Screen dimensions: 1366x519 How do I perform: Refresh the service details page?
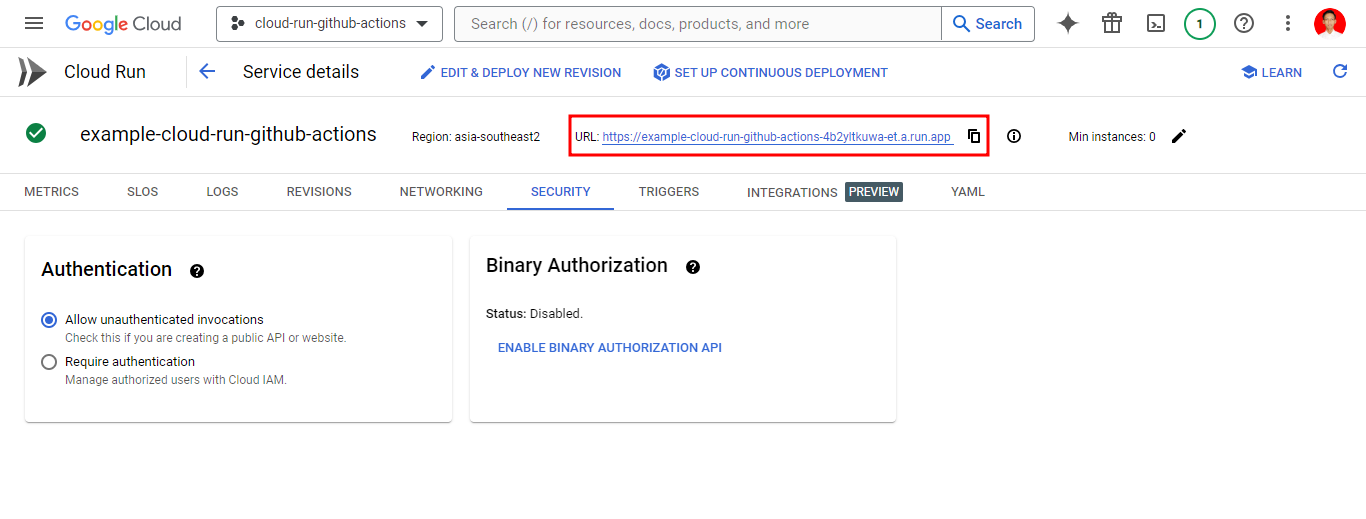(x=1340, y=71)
